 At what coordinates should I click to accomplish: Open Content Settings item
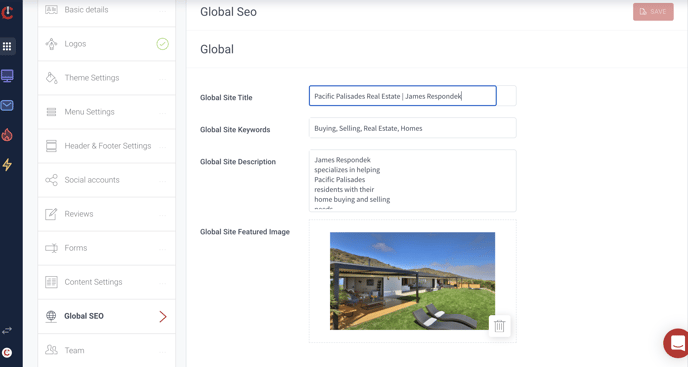click(107, 282)
